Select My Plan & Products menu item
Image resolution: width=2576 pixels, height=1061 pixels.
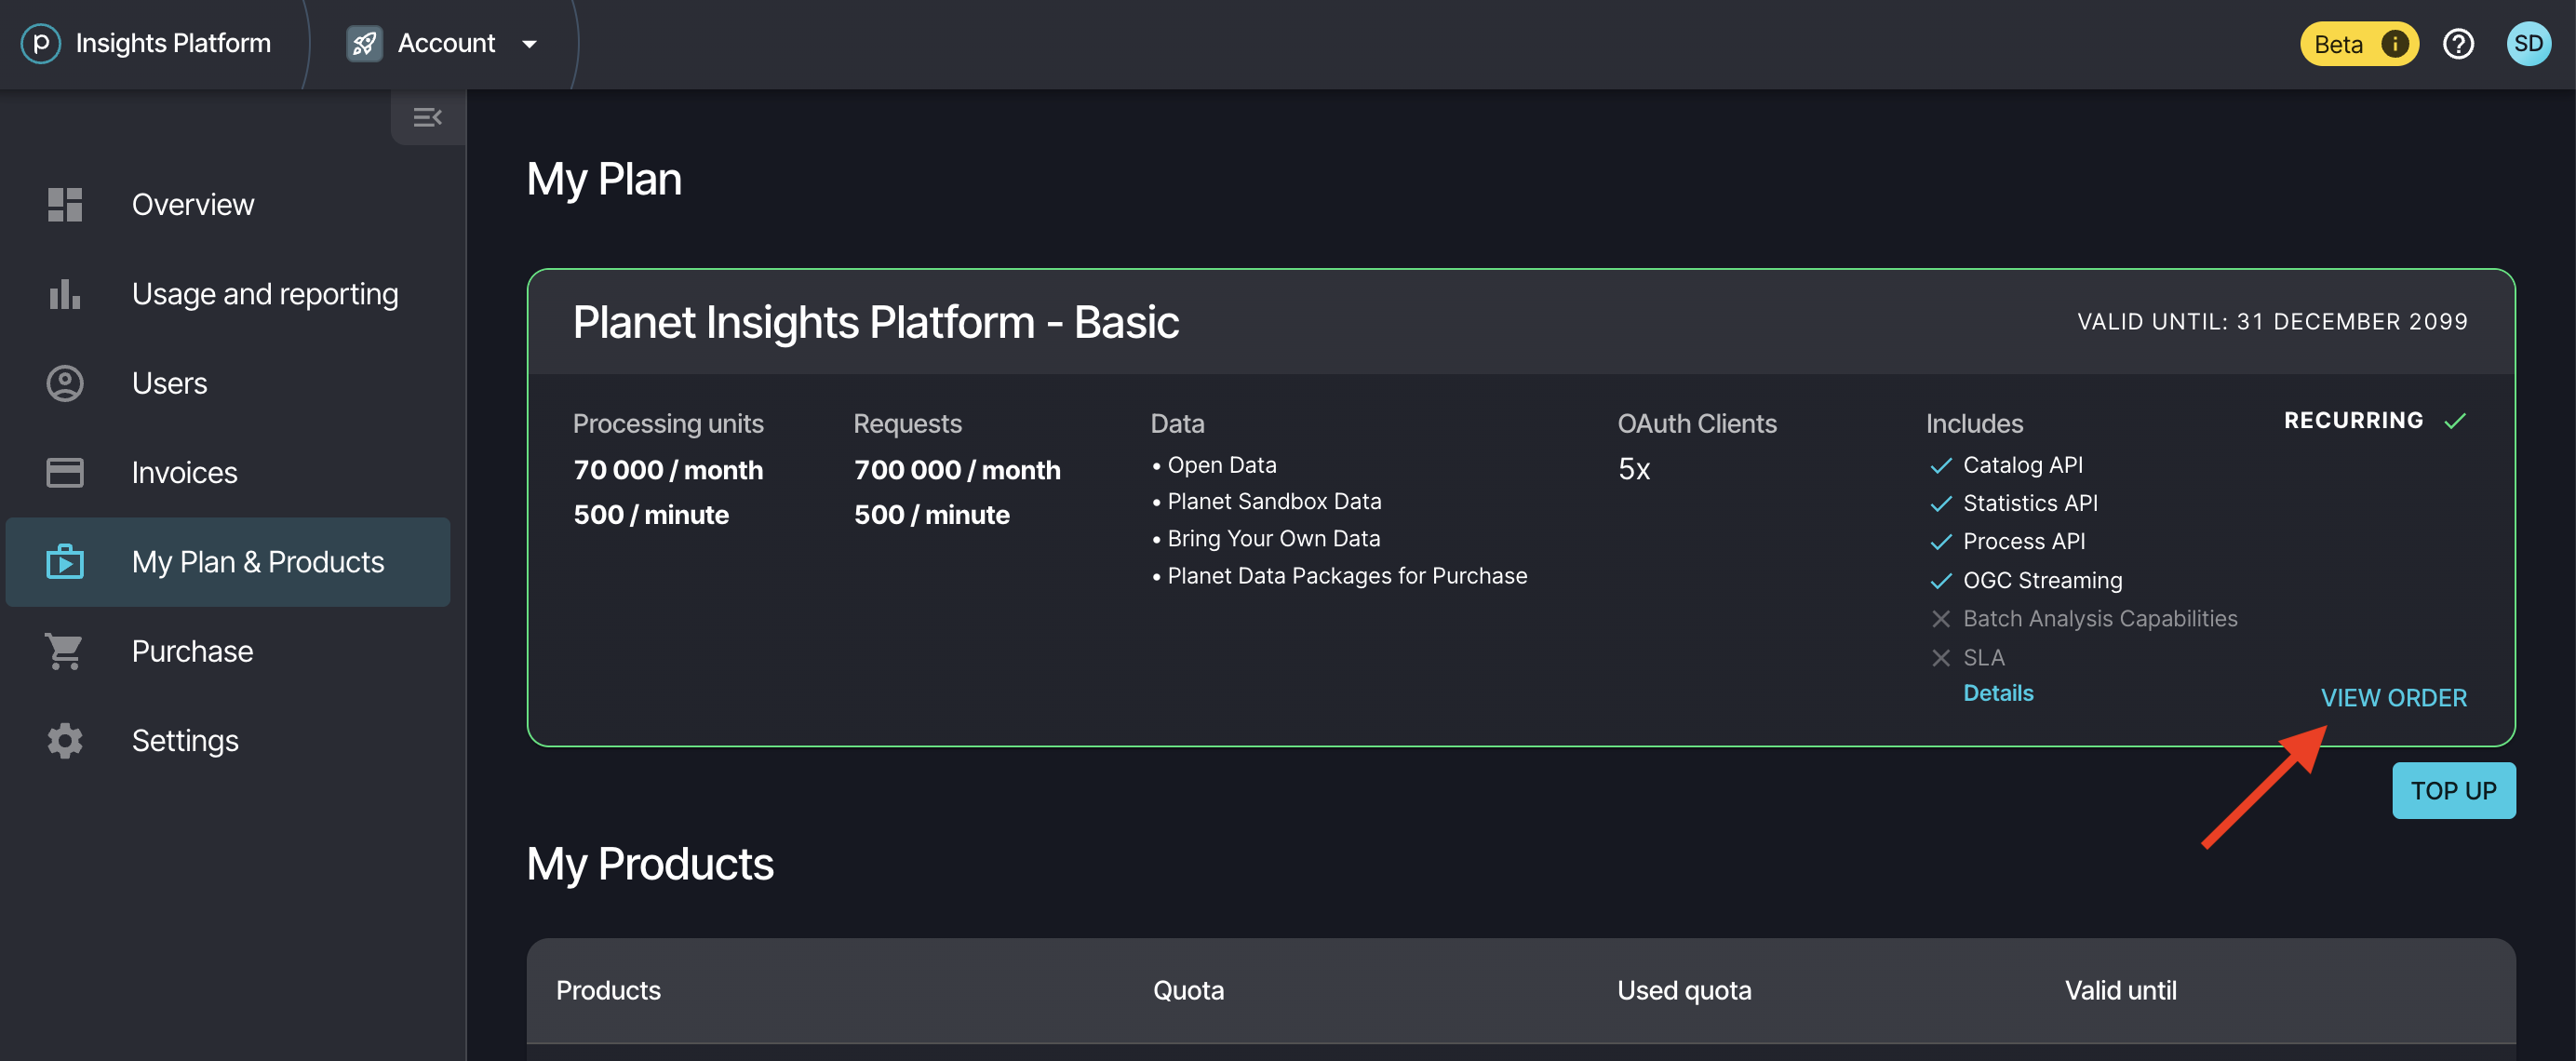(228, 562)
